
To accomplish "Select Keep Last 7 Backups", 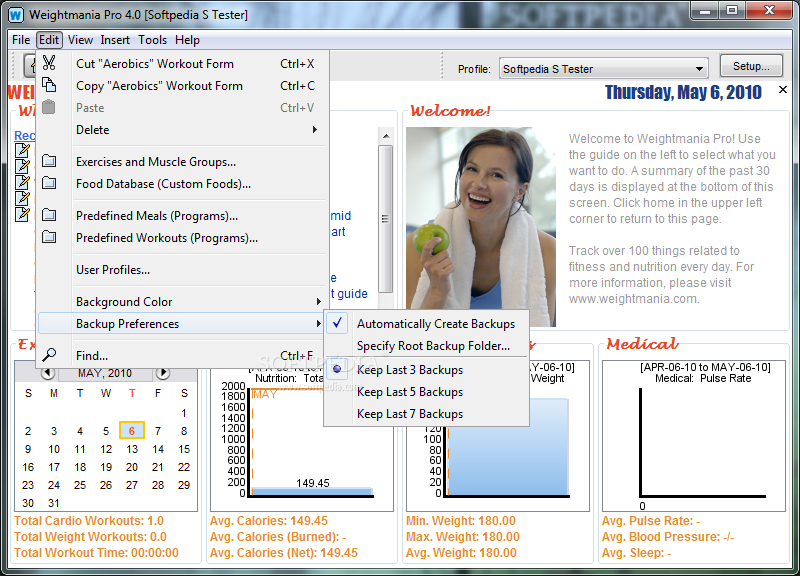I will 427,413.
